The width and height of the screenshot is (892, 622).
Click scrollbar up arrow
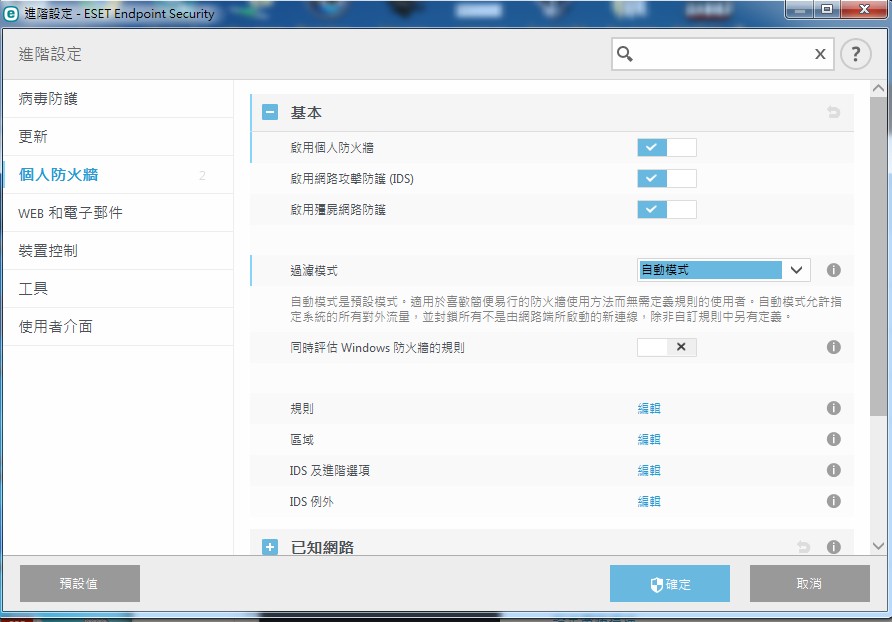click(x=878, y=88)
